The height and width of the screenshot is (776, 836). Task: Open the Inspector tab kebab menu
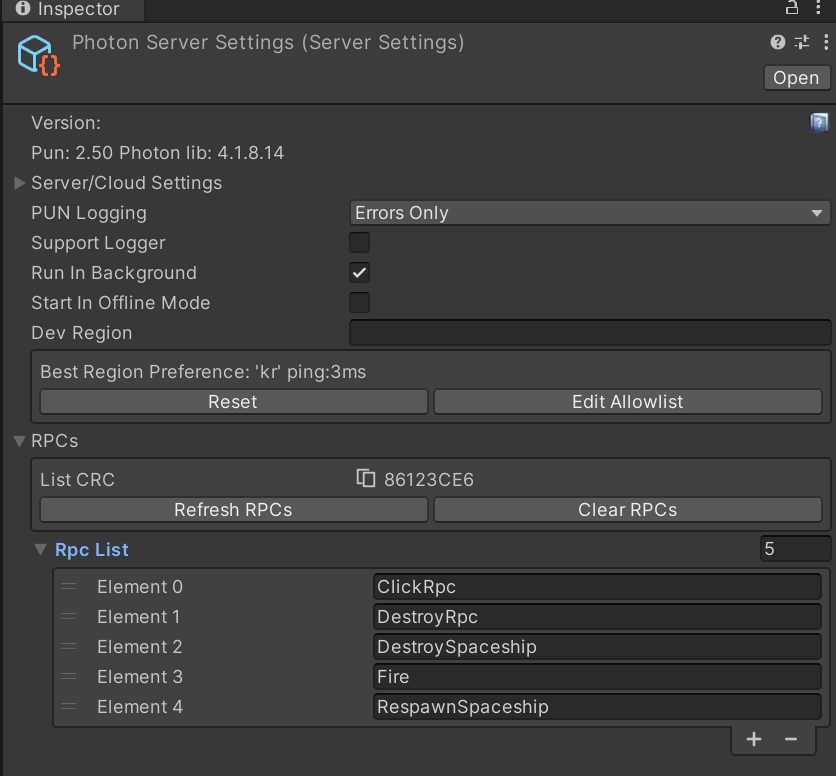click(818, 7)
